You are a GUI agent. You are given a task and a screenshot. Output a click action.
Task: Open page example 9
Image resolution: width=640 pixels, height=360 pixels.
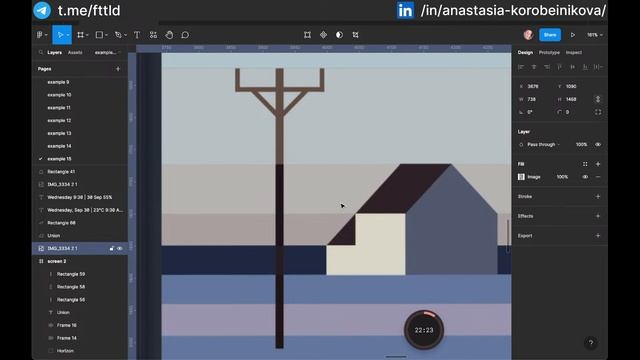pos(58,82)
